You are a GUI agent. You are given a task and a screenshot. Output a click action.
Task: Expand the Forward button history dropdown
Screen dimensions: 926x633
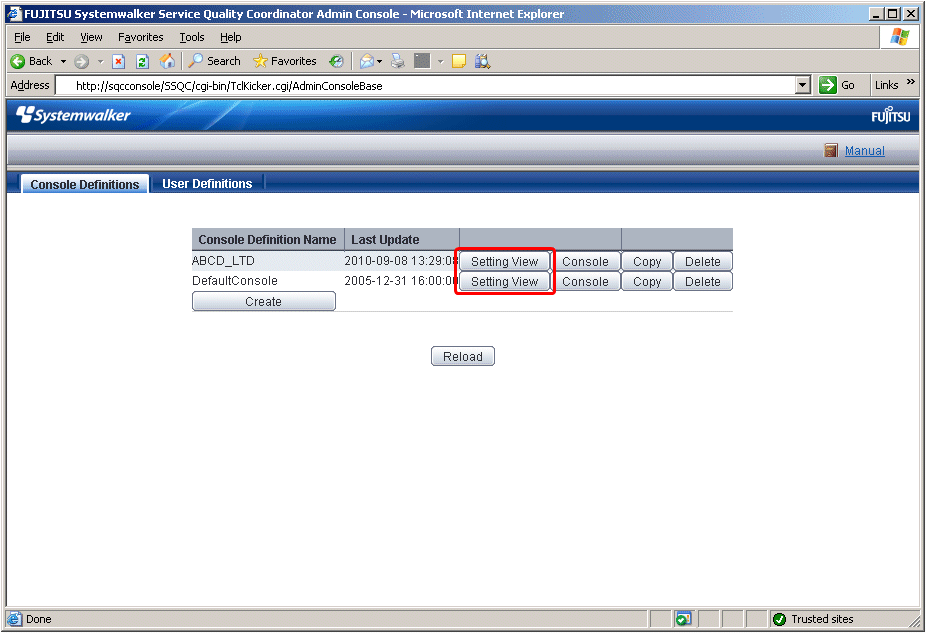click(100, 61)
